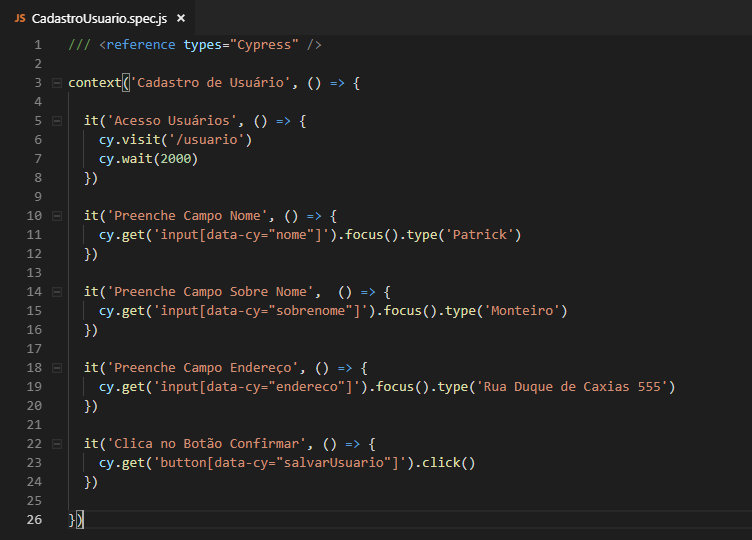The image size is (752, 540).
Task: Fold the 'Preenche Campo Nome' test block
Action: (56, 216)
